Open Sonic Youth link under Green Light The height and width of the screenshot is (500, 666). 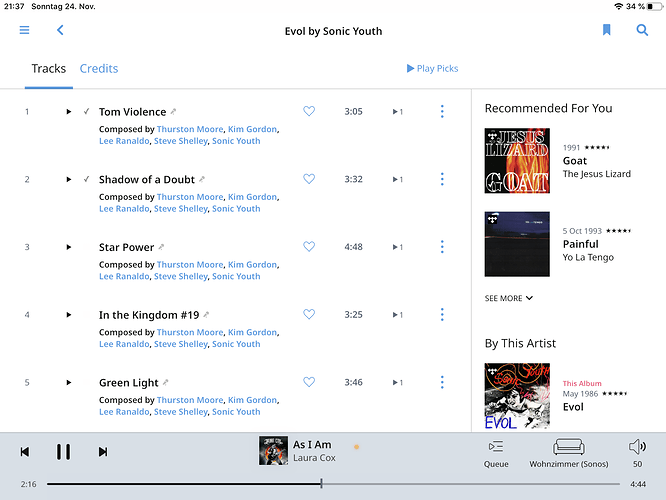(236, 412)
